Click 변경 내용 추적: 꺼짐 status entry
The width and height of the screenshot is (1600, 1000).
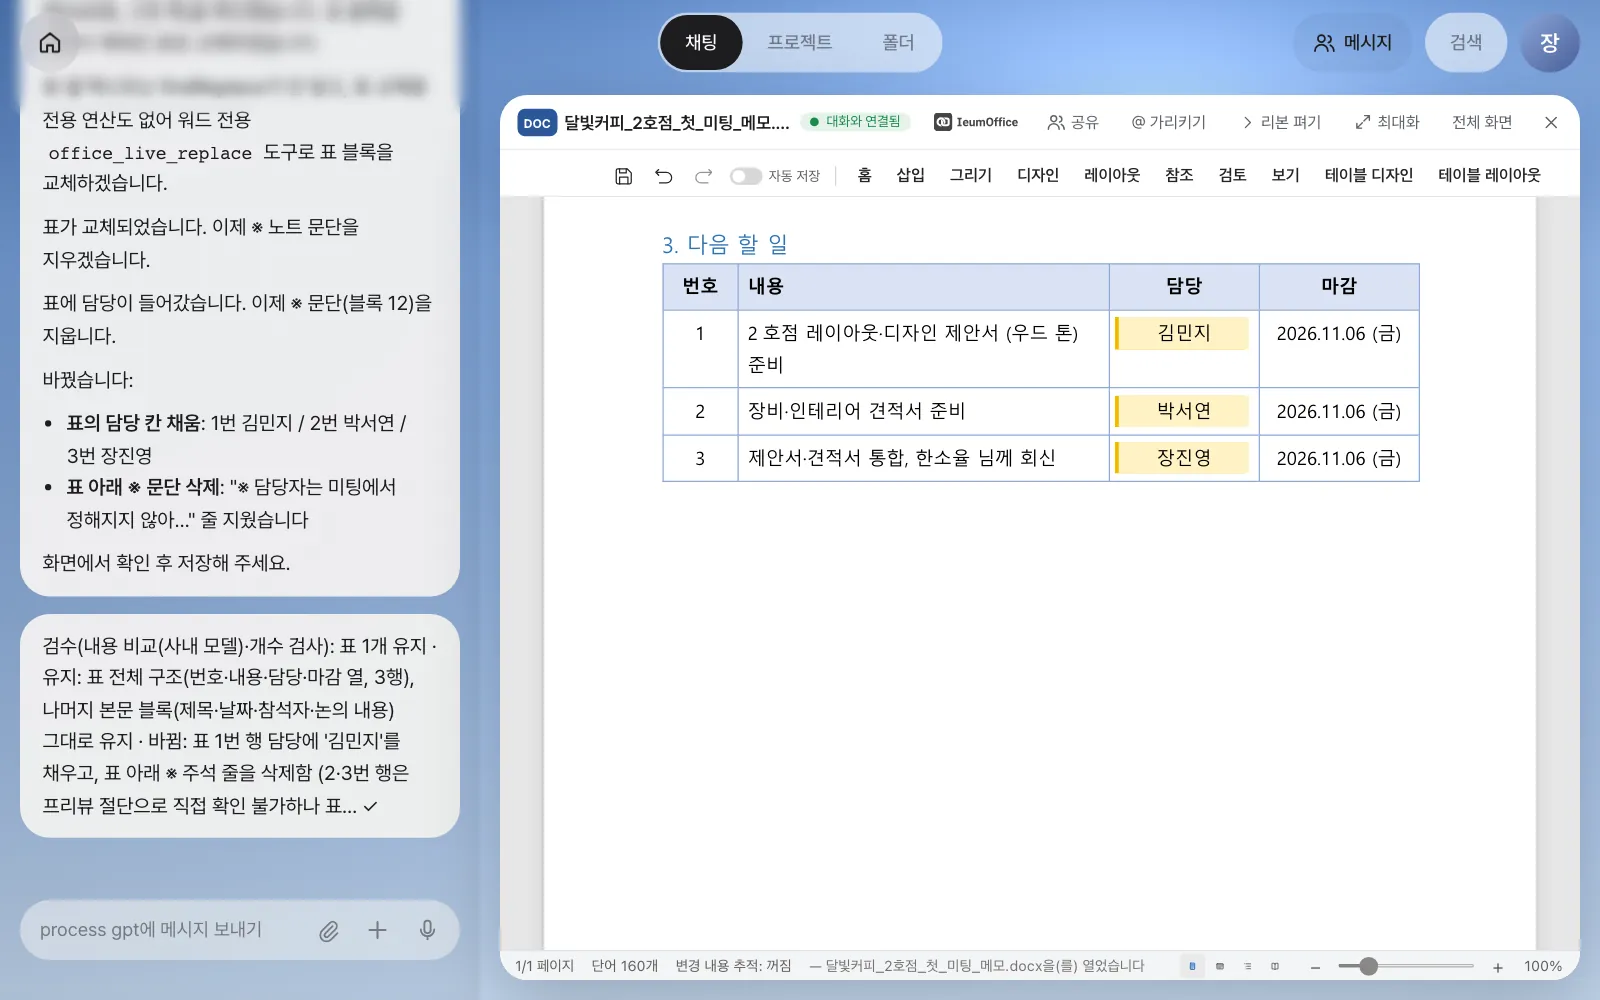tap(733, 966)
